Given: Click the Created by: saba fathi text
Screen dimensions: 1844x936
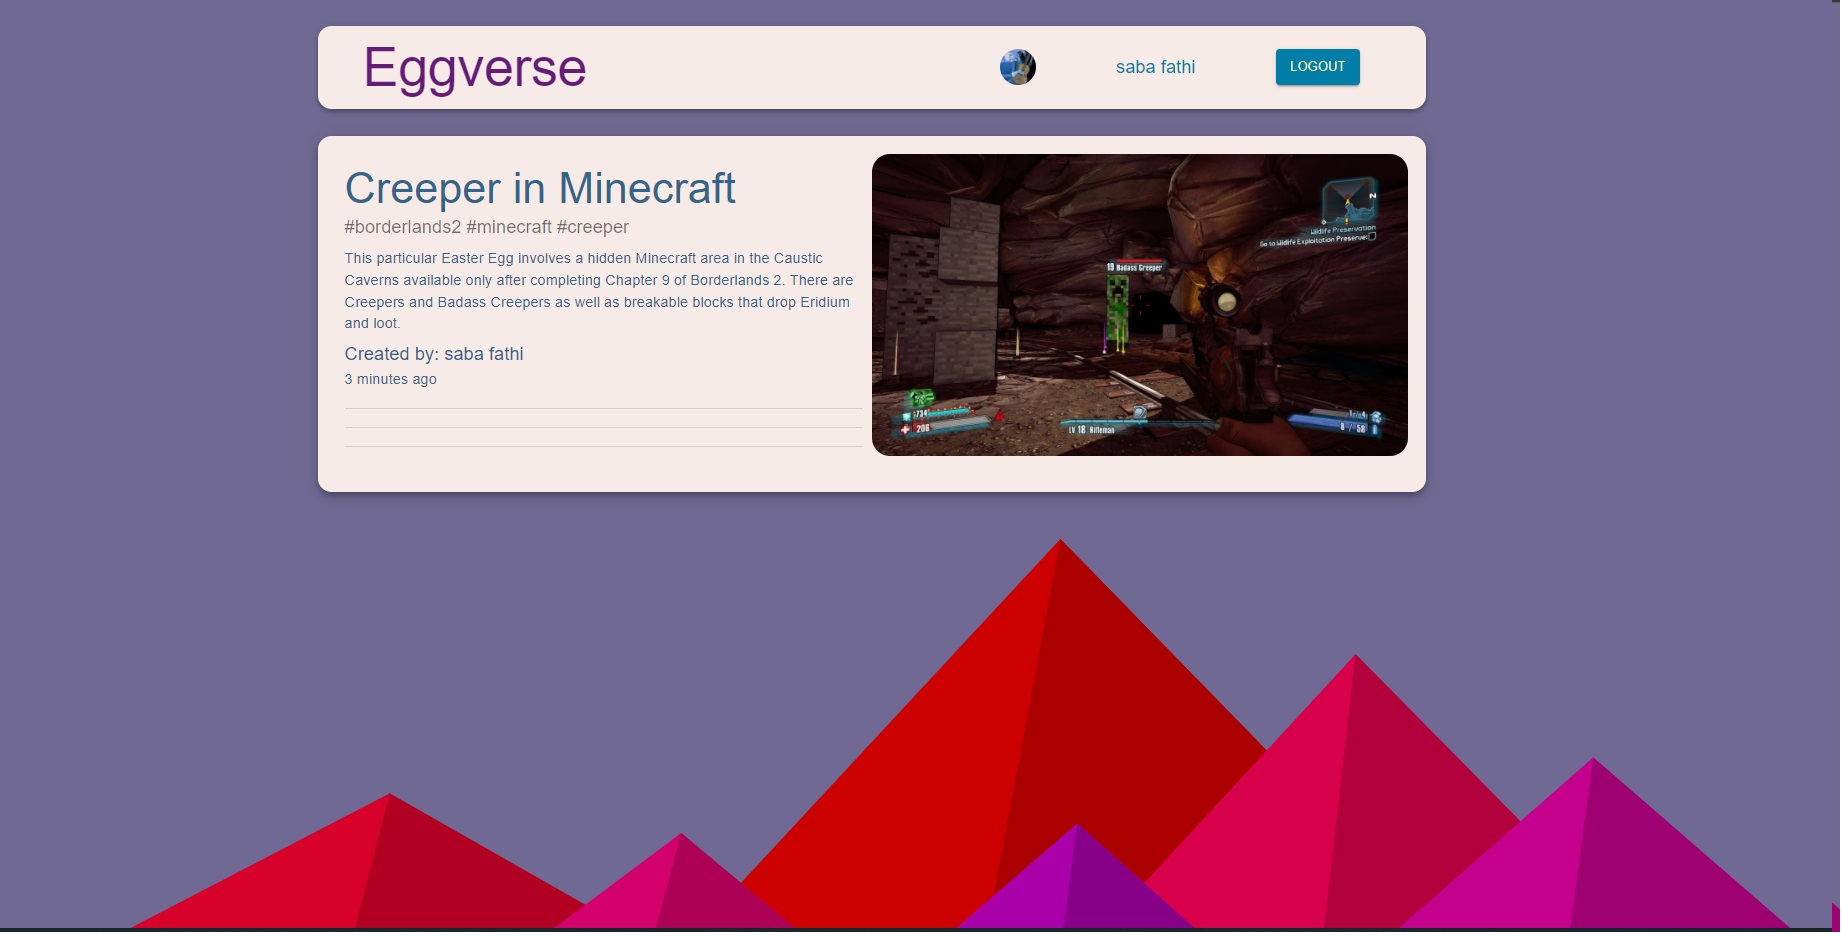Looking at the screenshot, I should 434,354.
